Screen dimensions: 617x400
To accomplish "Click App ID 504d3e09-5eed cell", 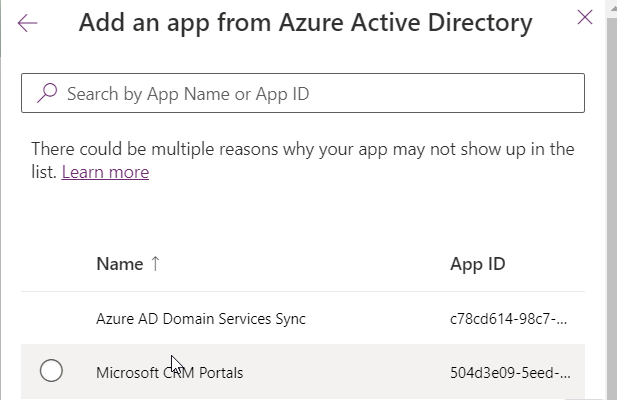I will pyautogui.click(x=510, y=372).
